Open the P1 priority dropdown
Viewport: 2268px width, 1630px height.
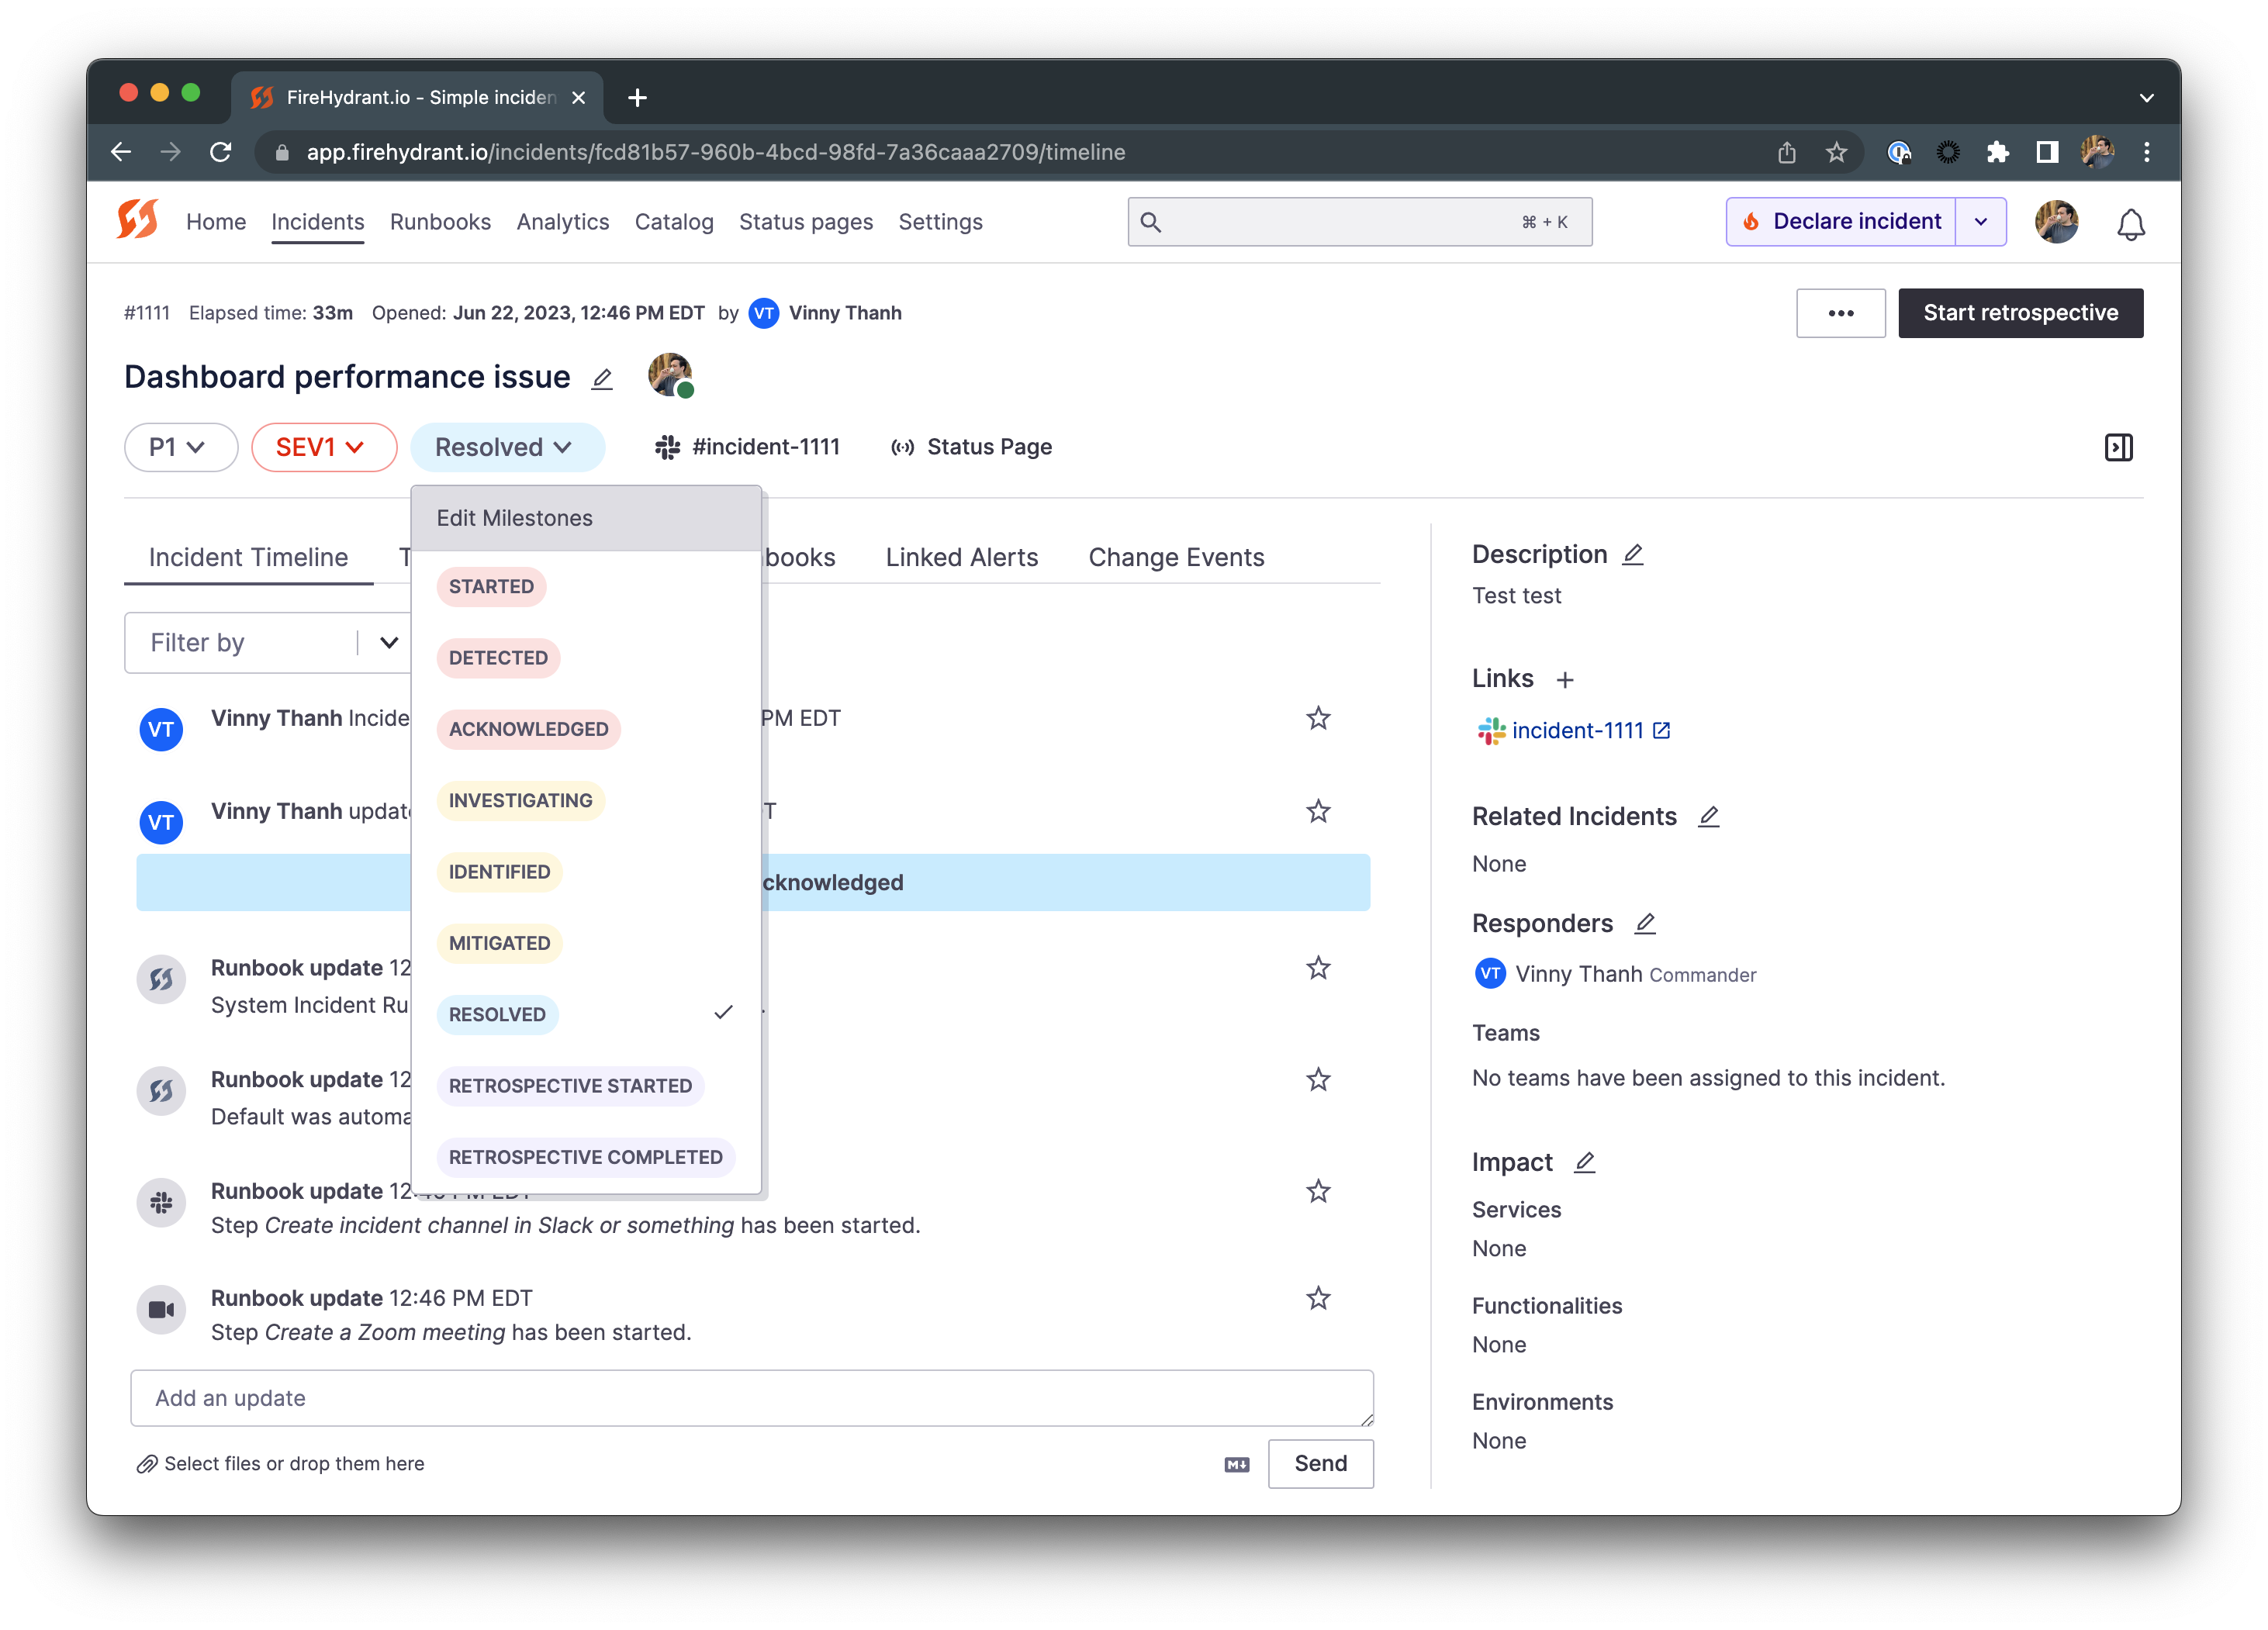(180, 447)
